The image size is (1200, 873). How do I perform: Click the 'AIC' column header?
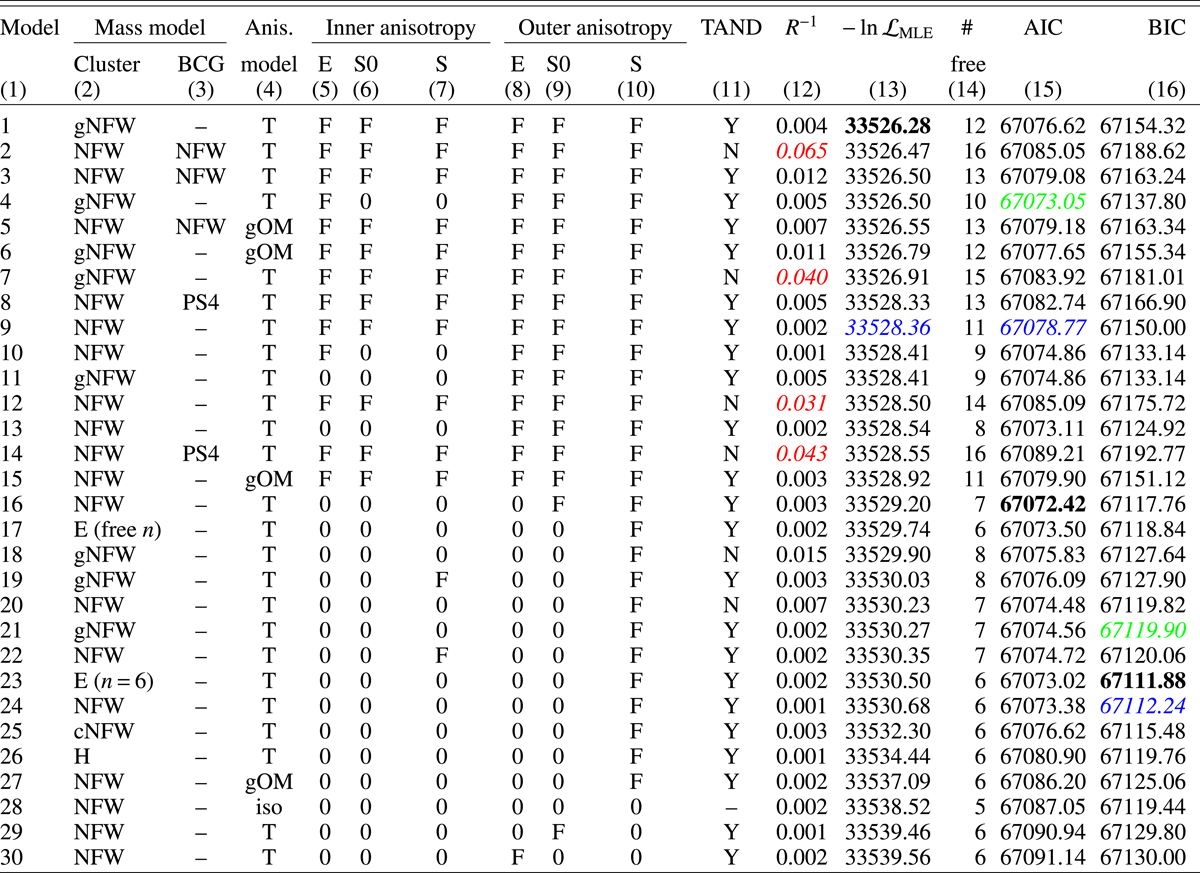tap(1042, 28)
